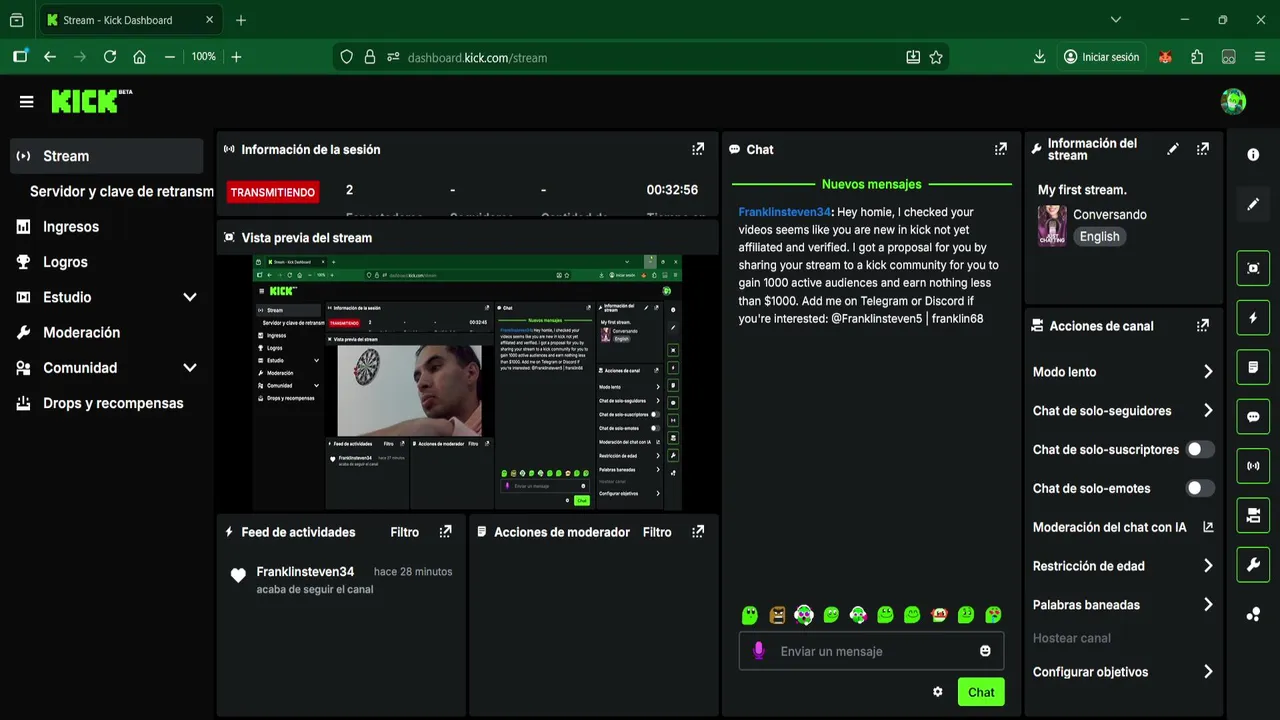Select the chat bubble icon in the right sidebar

(x=1253, y=417)
